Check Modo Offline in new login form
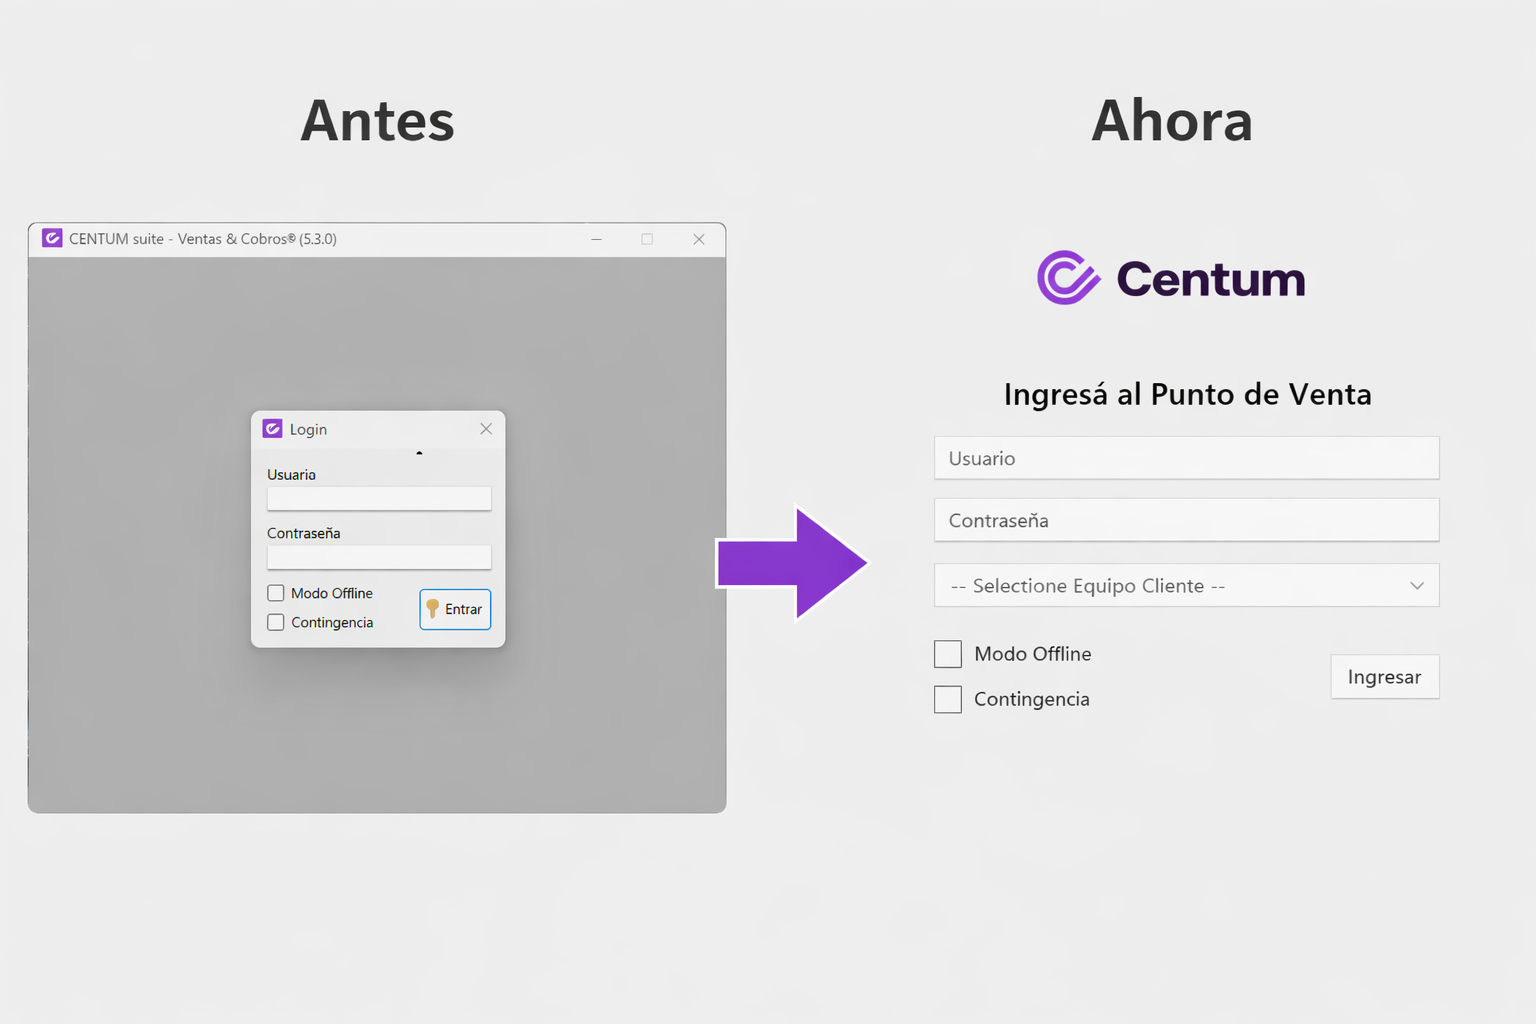The width and height of the screenshot is (1536, 1024). (948, 654)
